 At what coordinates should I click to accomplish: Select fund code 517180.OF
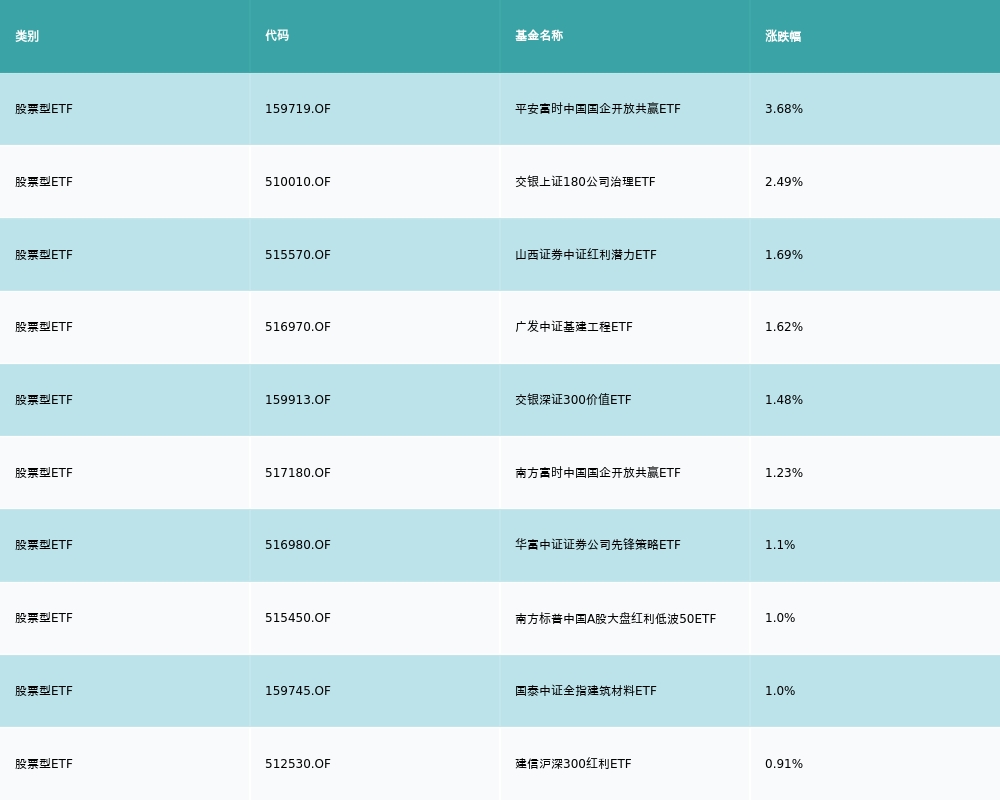(298, 473)
